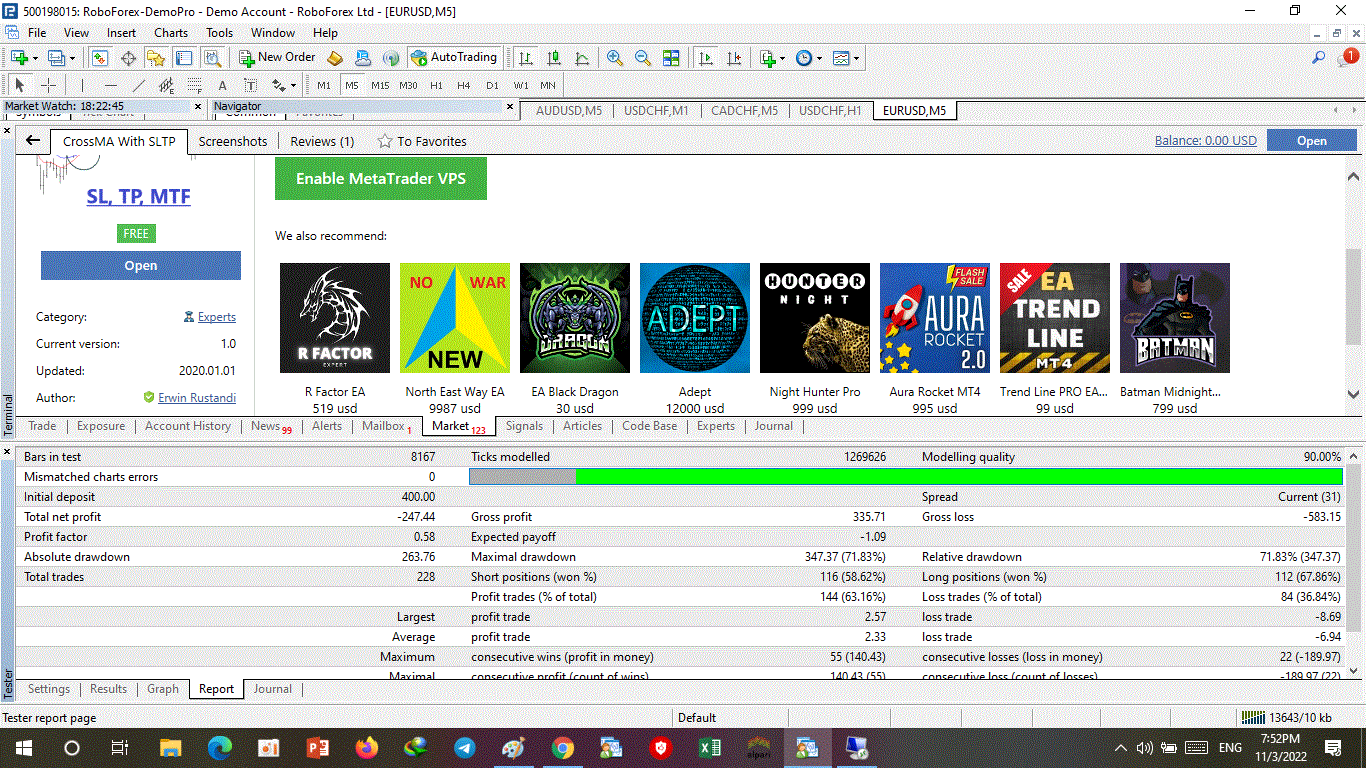Expand the Profiles dropdown arrow

72,58
